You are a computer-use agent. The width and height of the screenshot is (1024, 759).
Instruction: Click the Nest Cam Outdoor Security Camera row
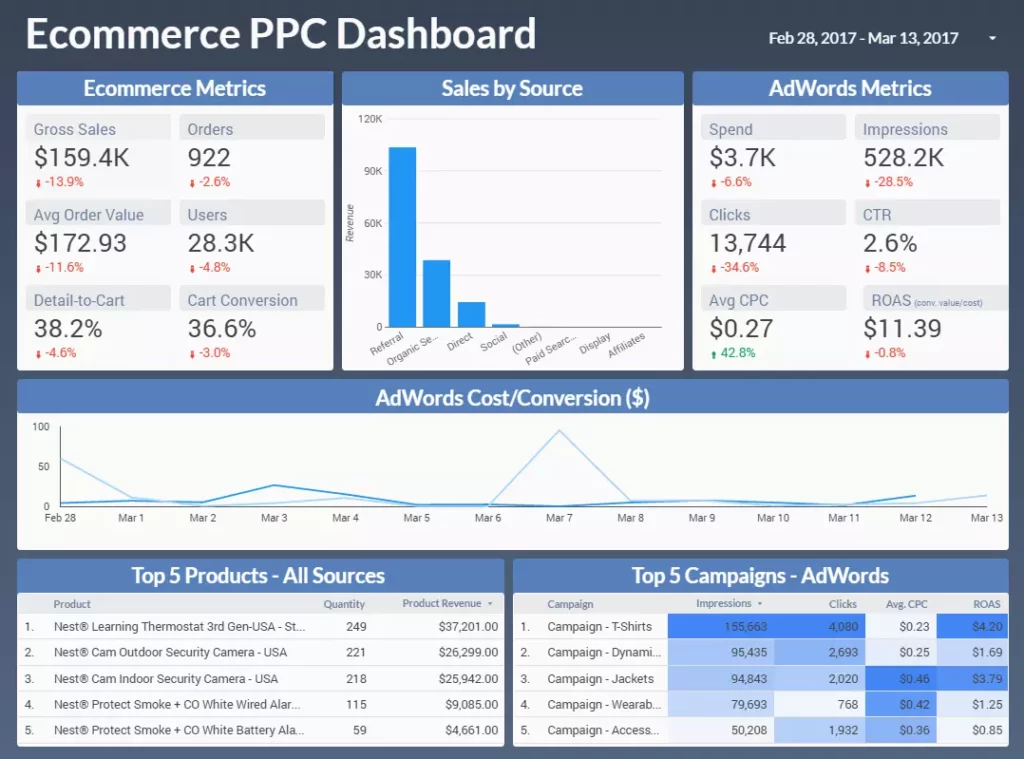pos(170,653)
